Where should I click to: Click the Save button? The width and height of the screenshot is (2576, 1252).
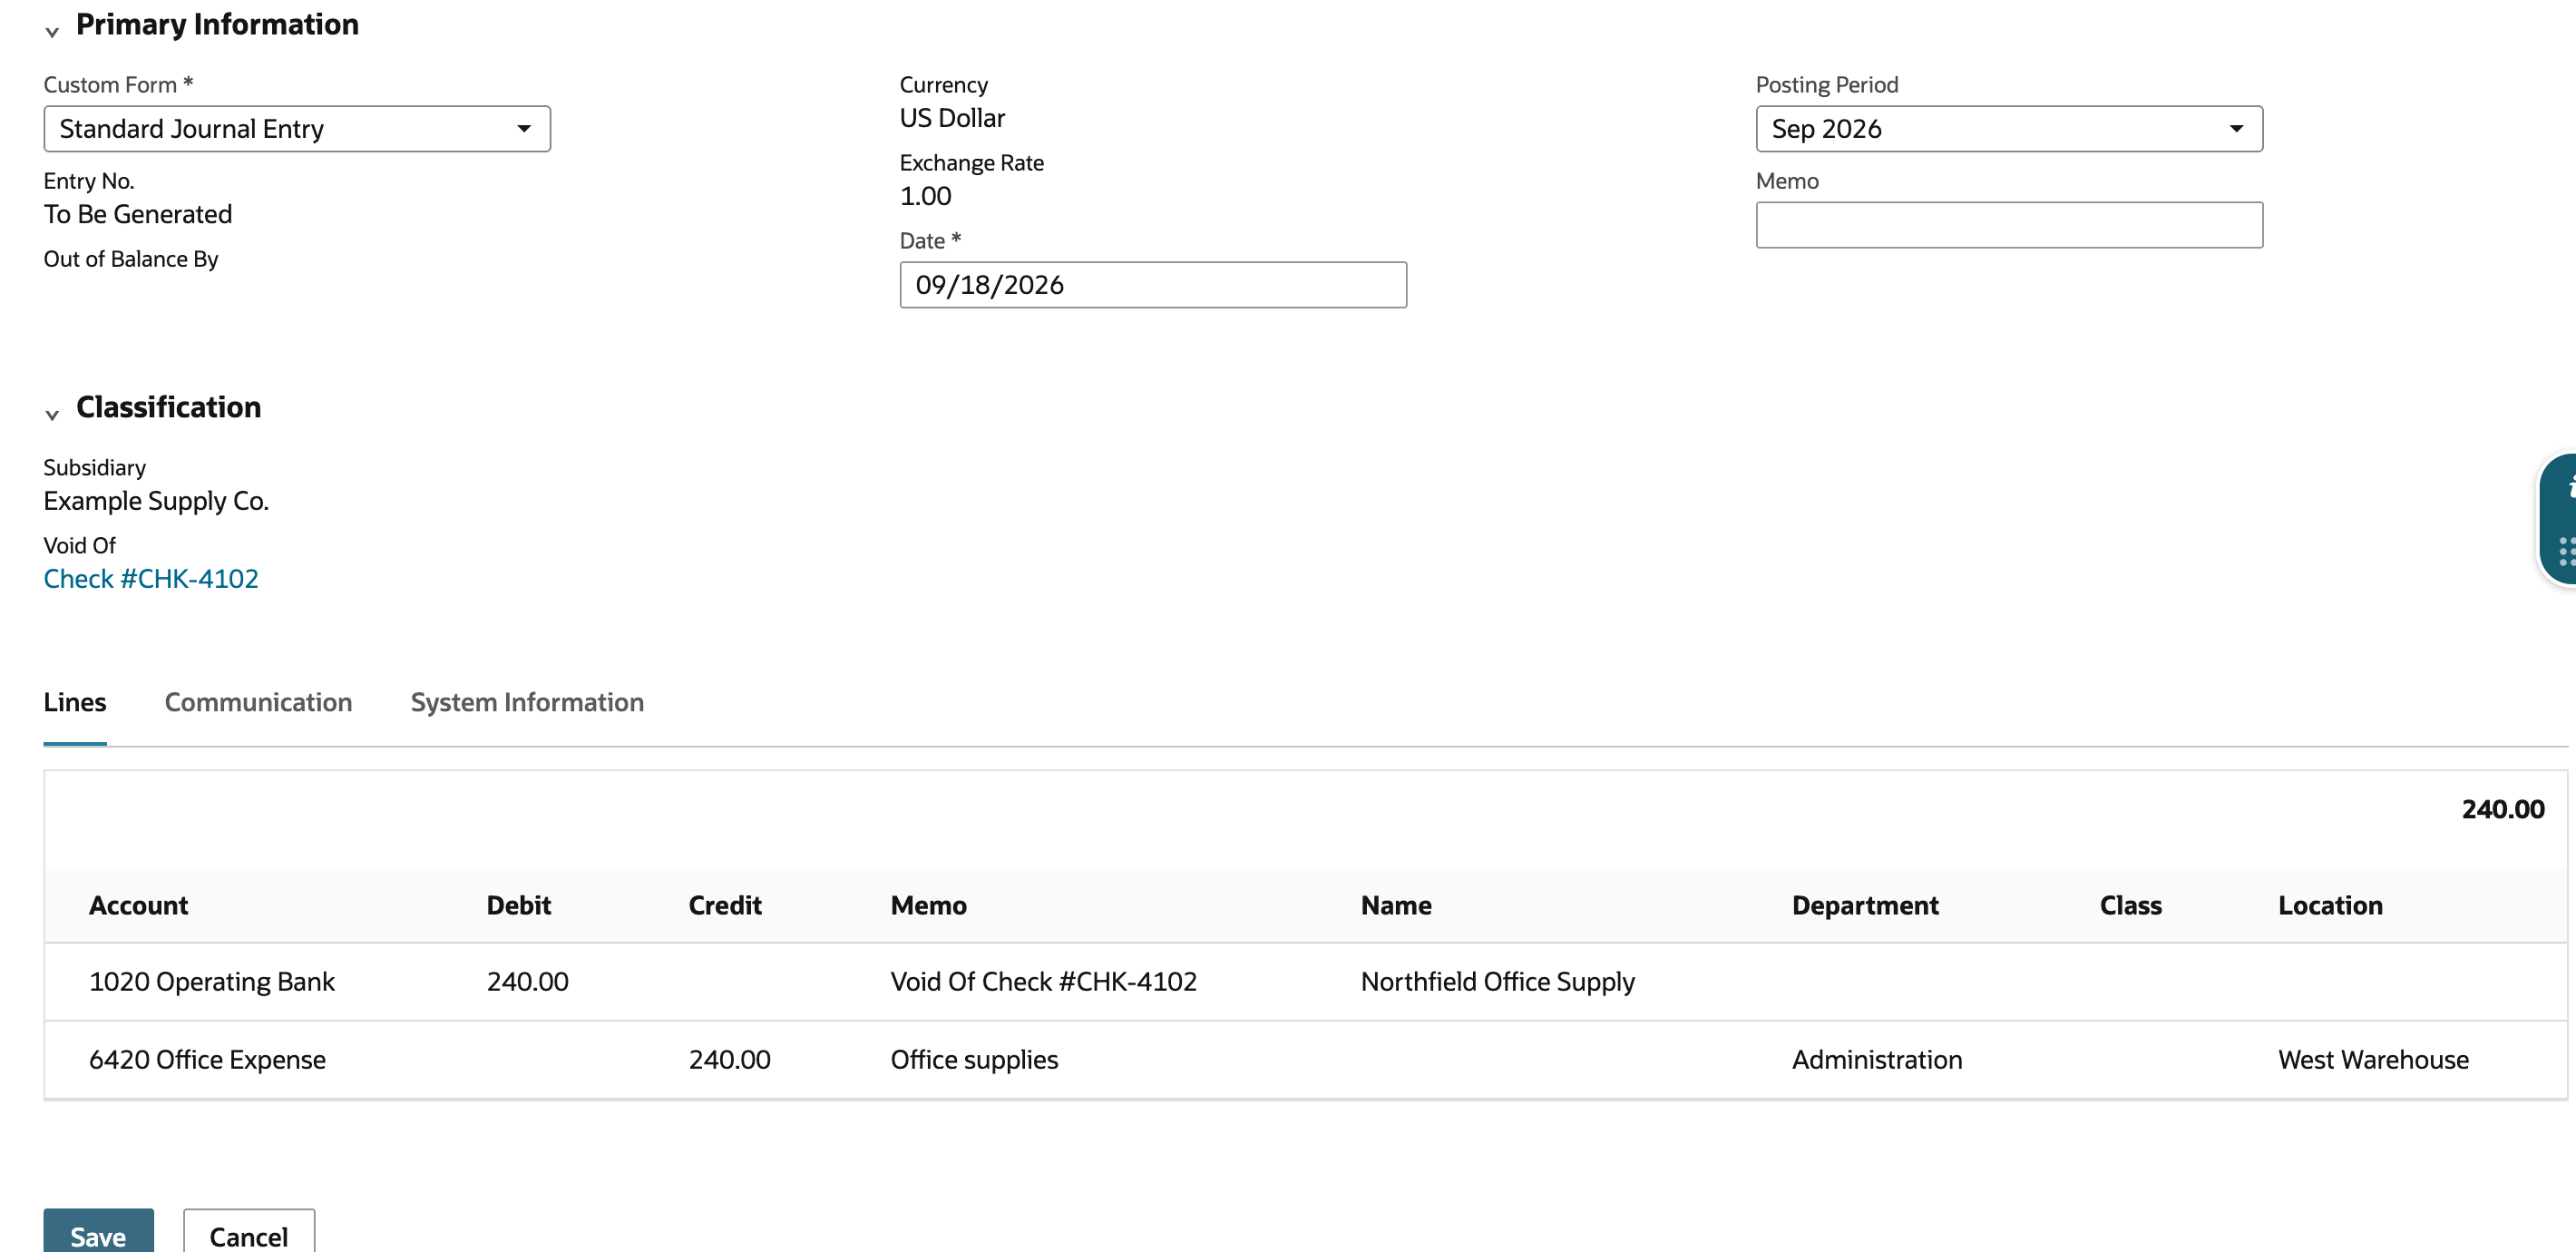pyautogui.click(x=98, y=1232)
